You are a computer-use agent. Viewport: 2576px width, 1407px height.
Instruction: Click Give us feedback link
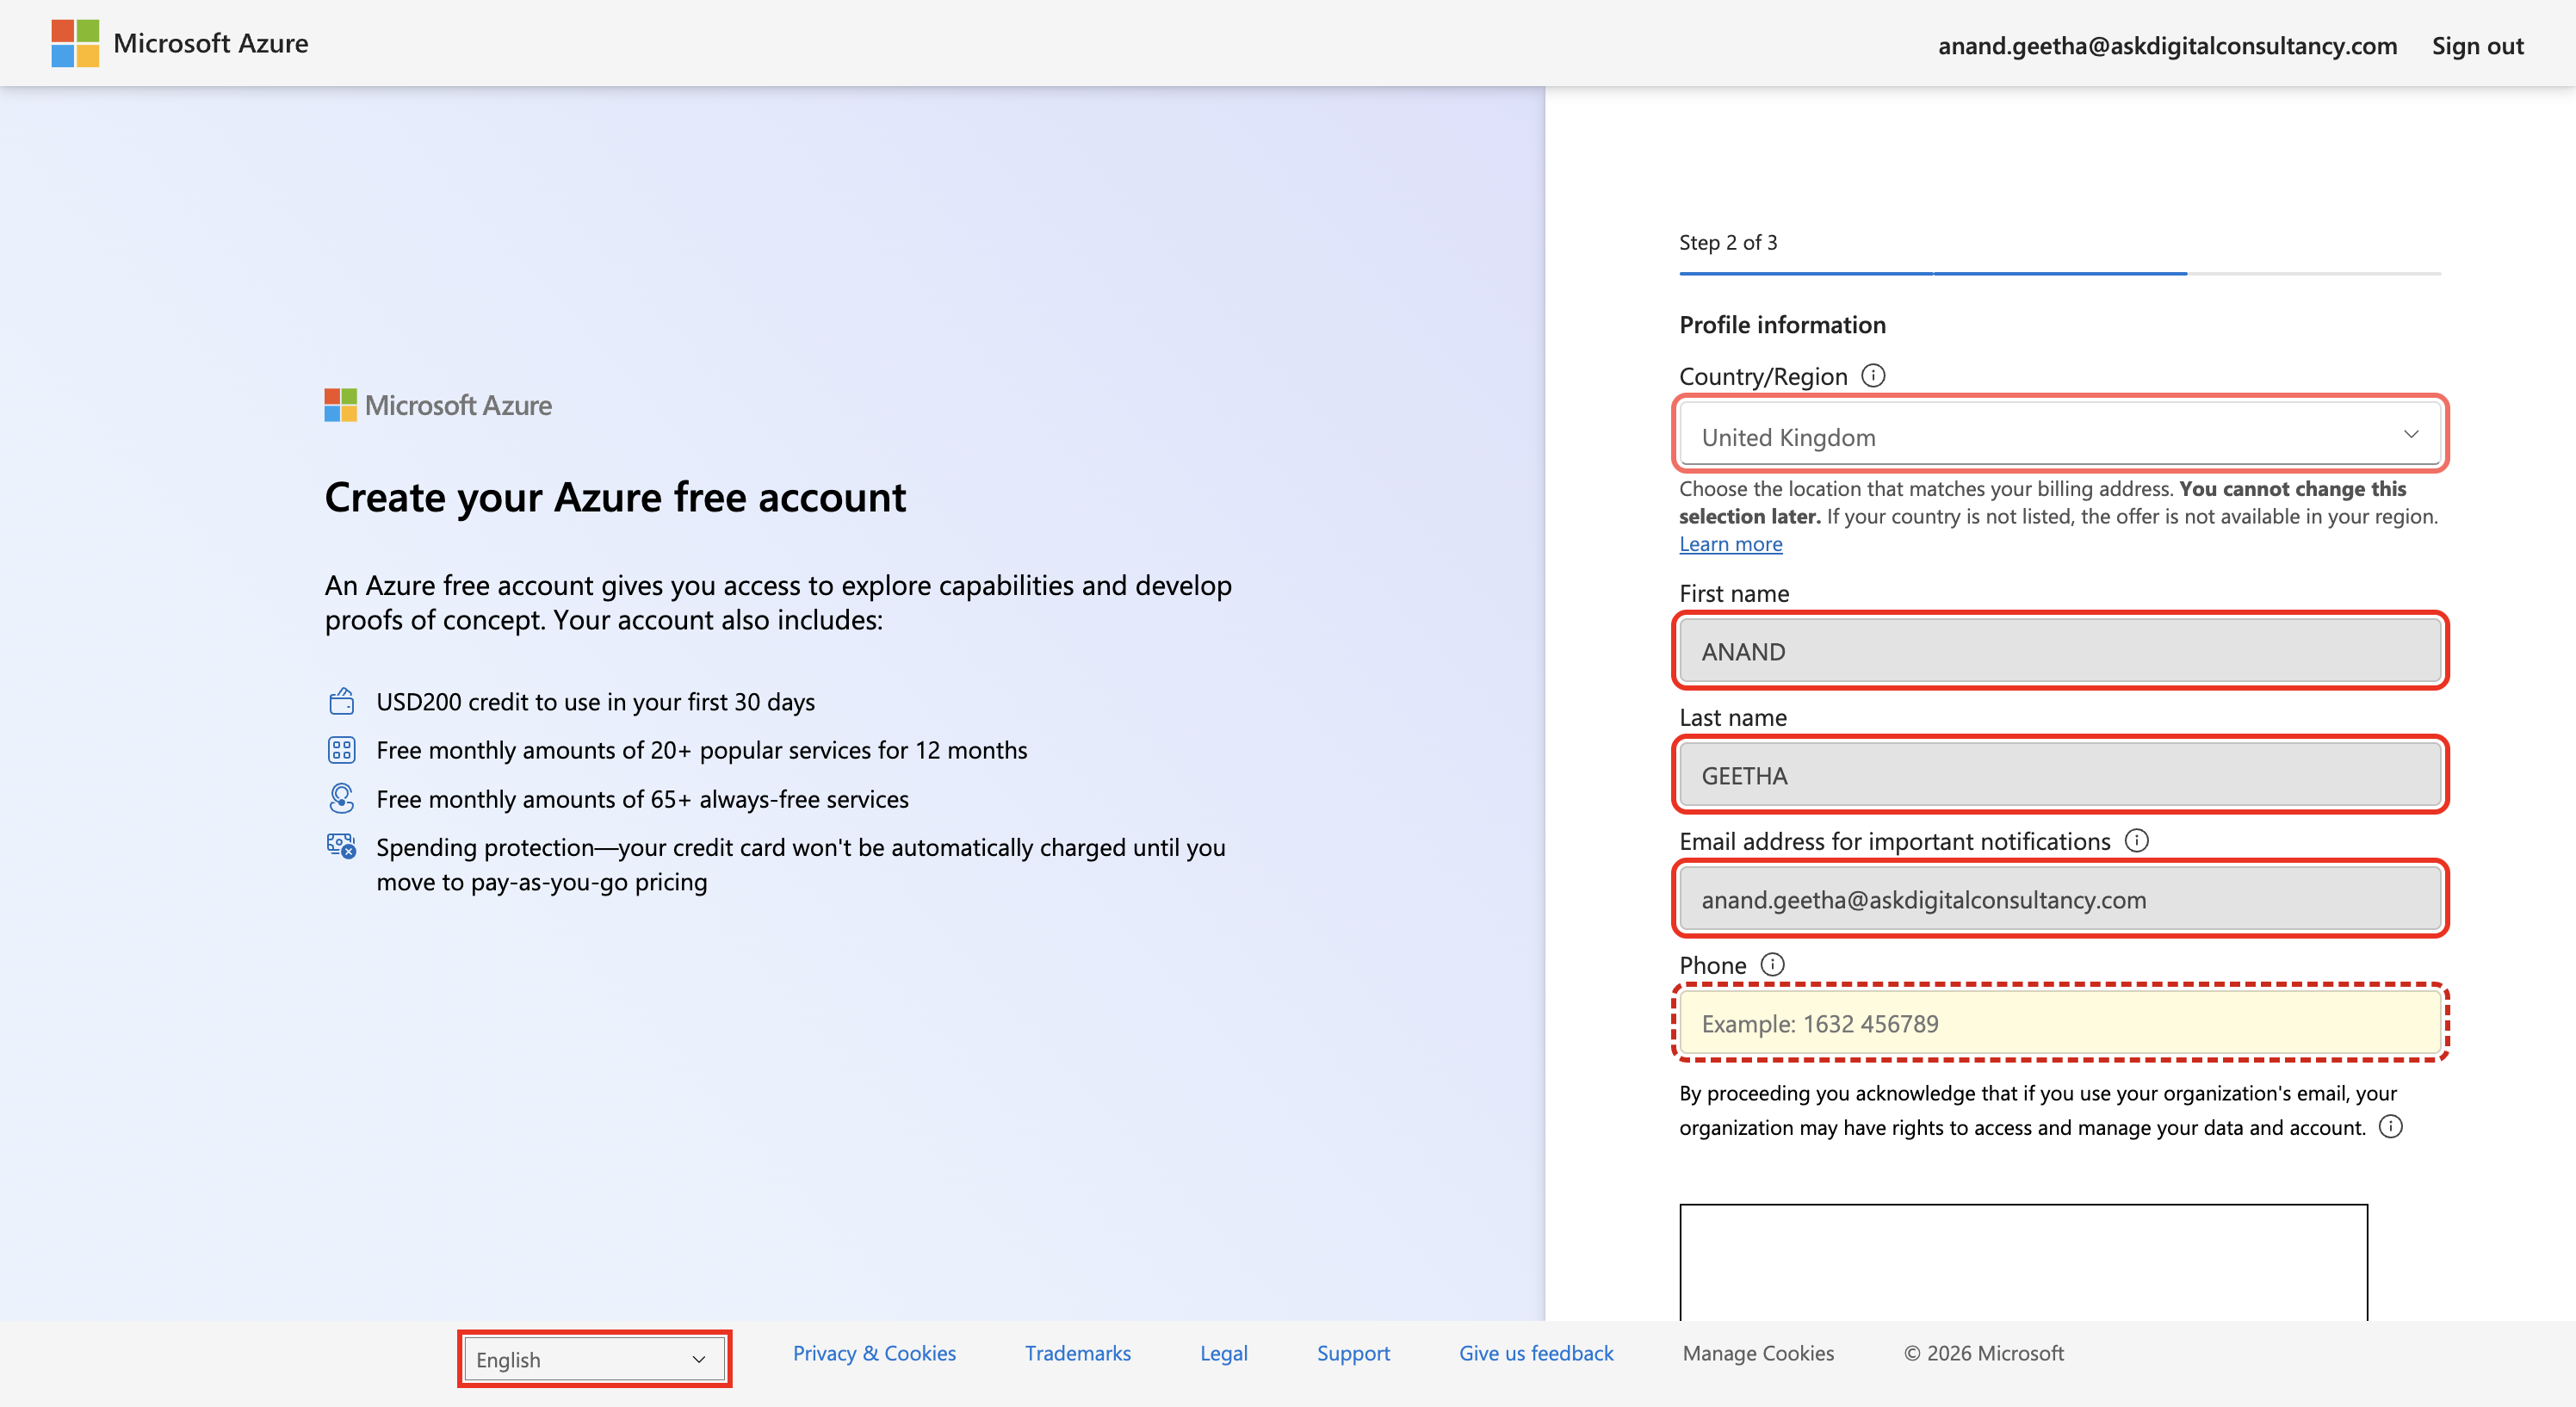point(1536,1353)
